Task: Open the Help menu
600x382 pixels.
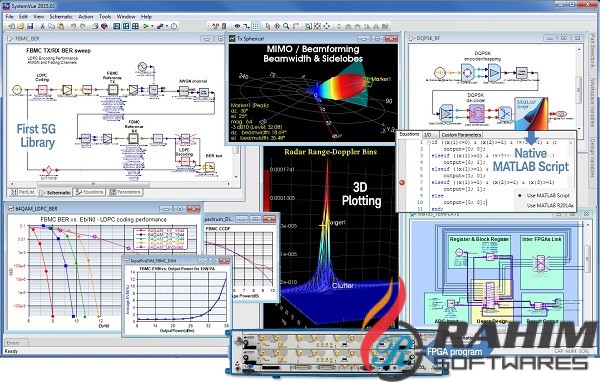Action: [146, 16]
